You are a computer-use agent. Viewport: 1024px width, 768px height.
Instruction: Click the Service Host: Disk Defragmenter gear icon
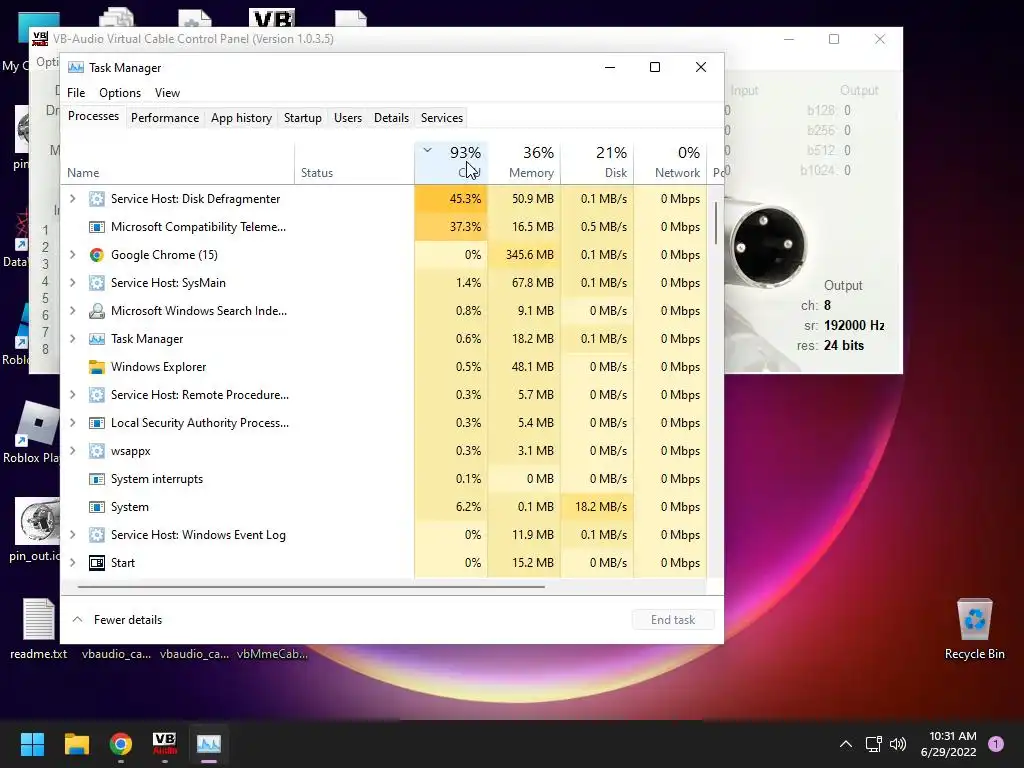(97, 199)
